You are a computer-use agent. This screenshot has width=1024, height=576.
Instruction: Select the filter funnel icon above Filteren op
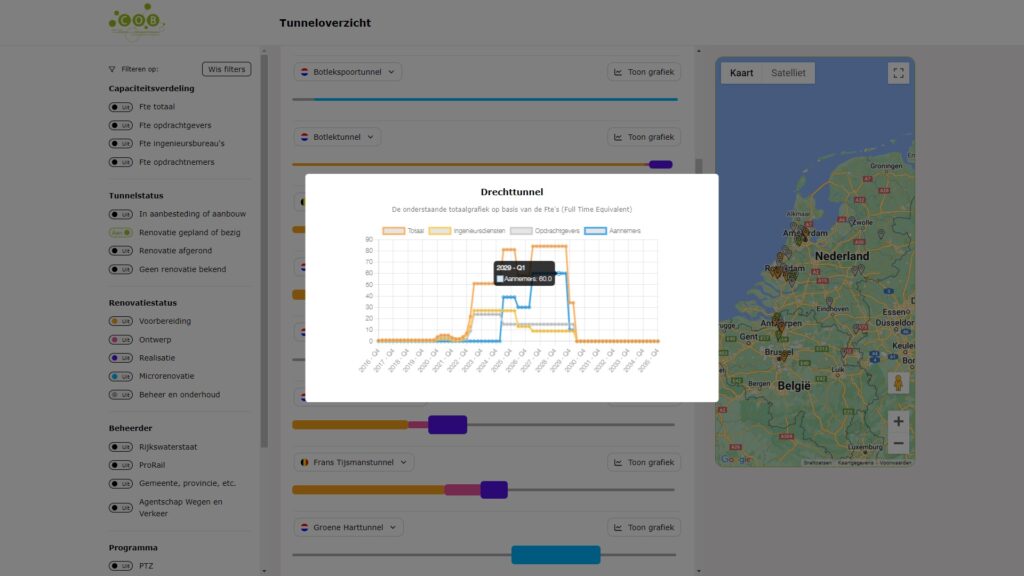(x=111, y=68)
